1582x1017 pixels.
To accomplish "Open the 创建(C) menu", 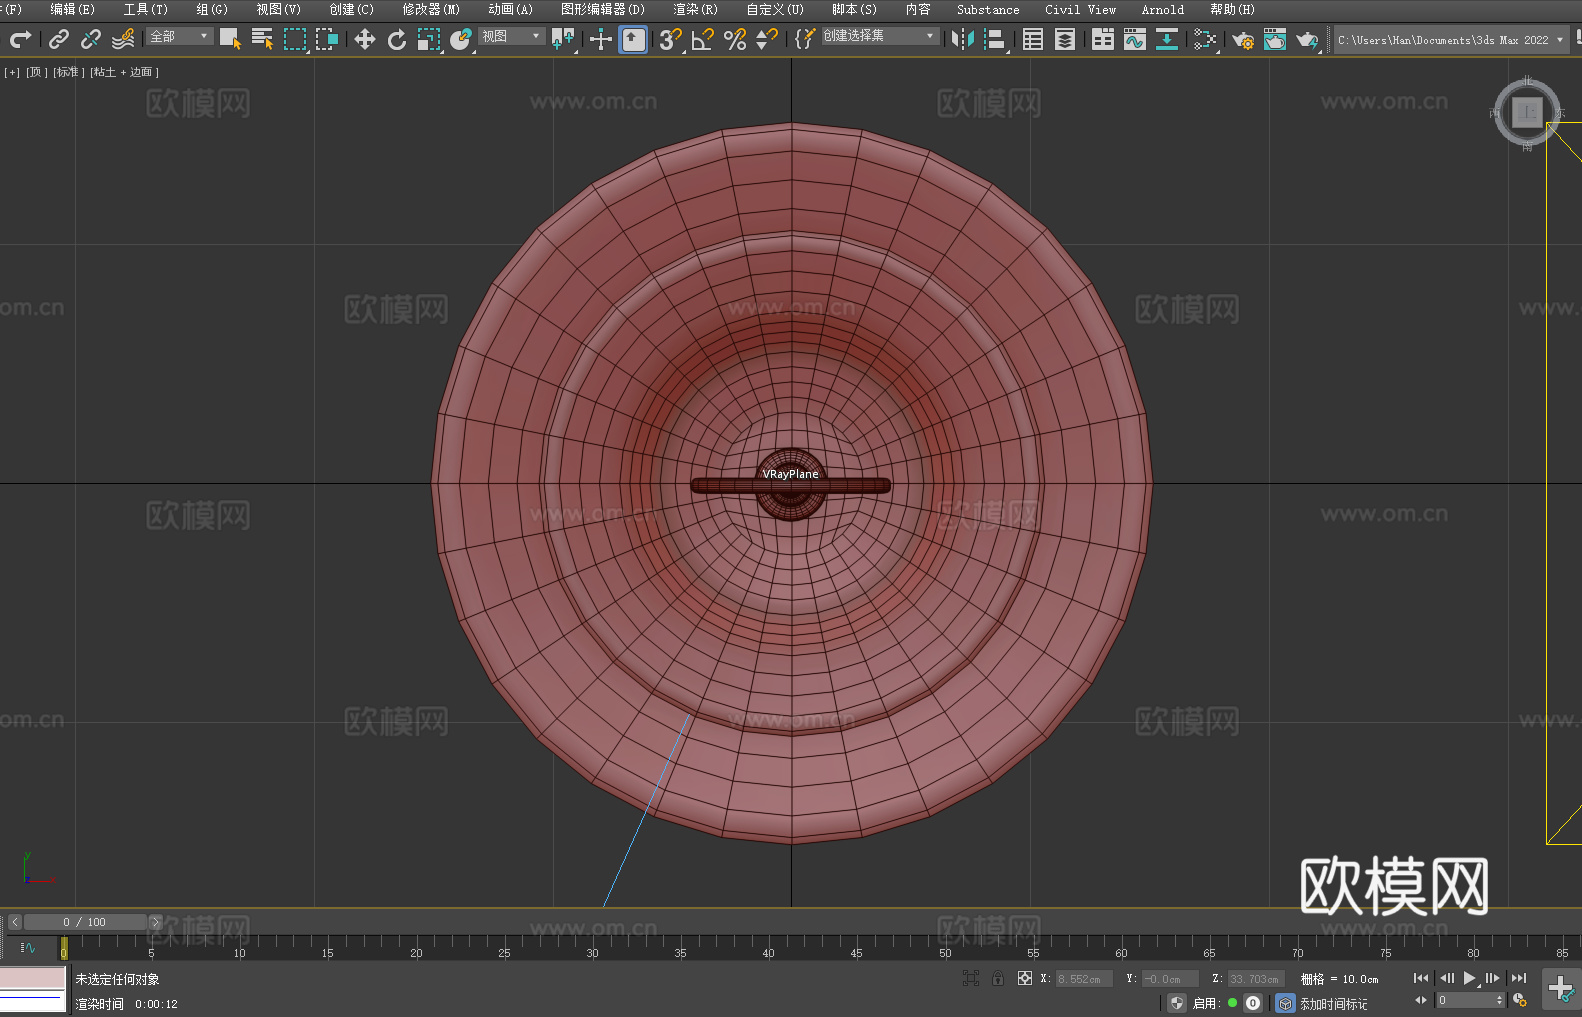I will (352, 9).
